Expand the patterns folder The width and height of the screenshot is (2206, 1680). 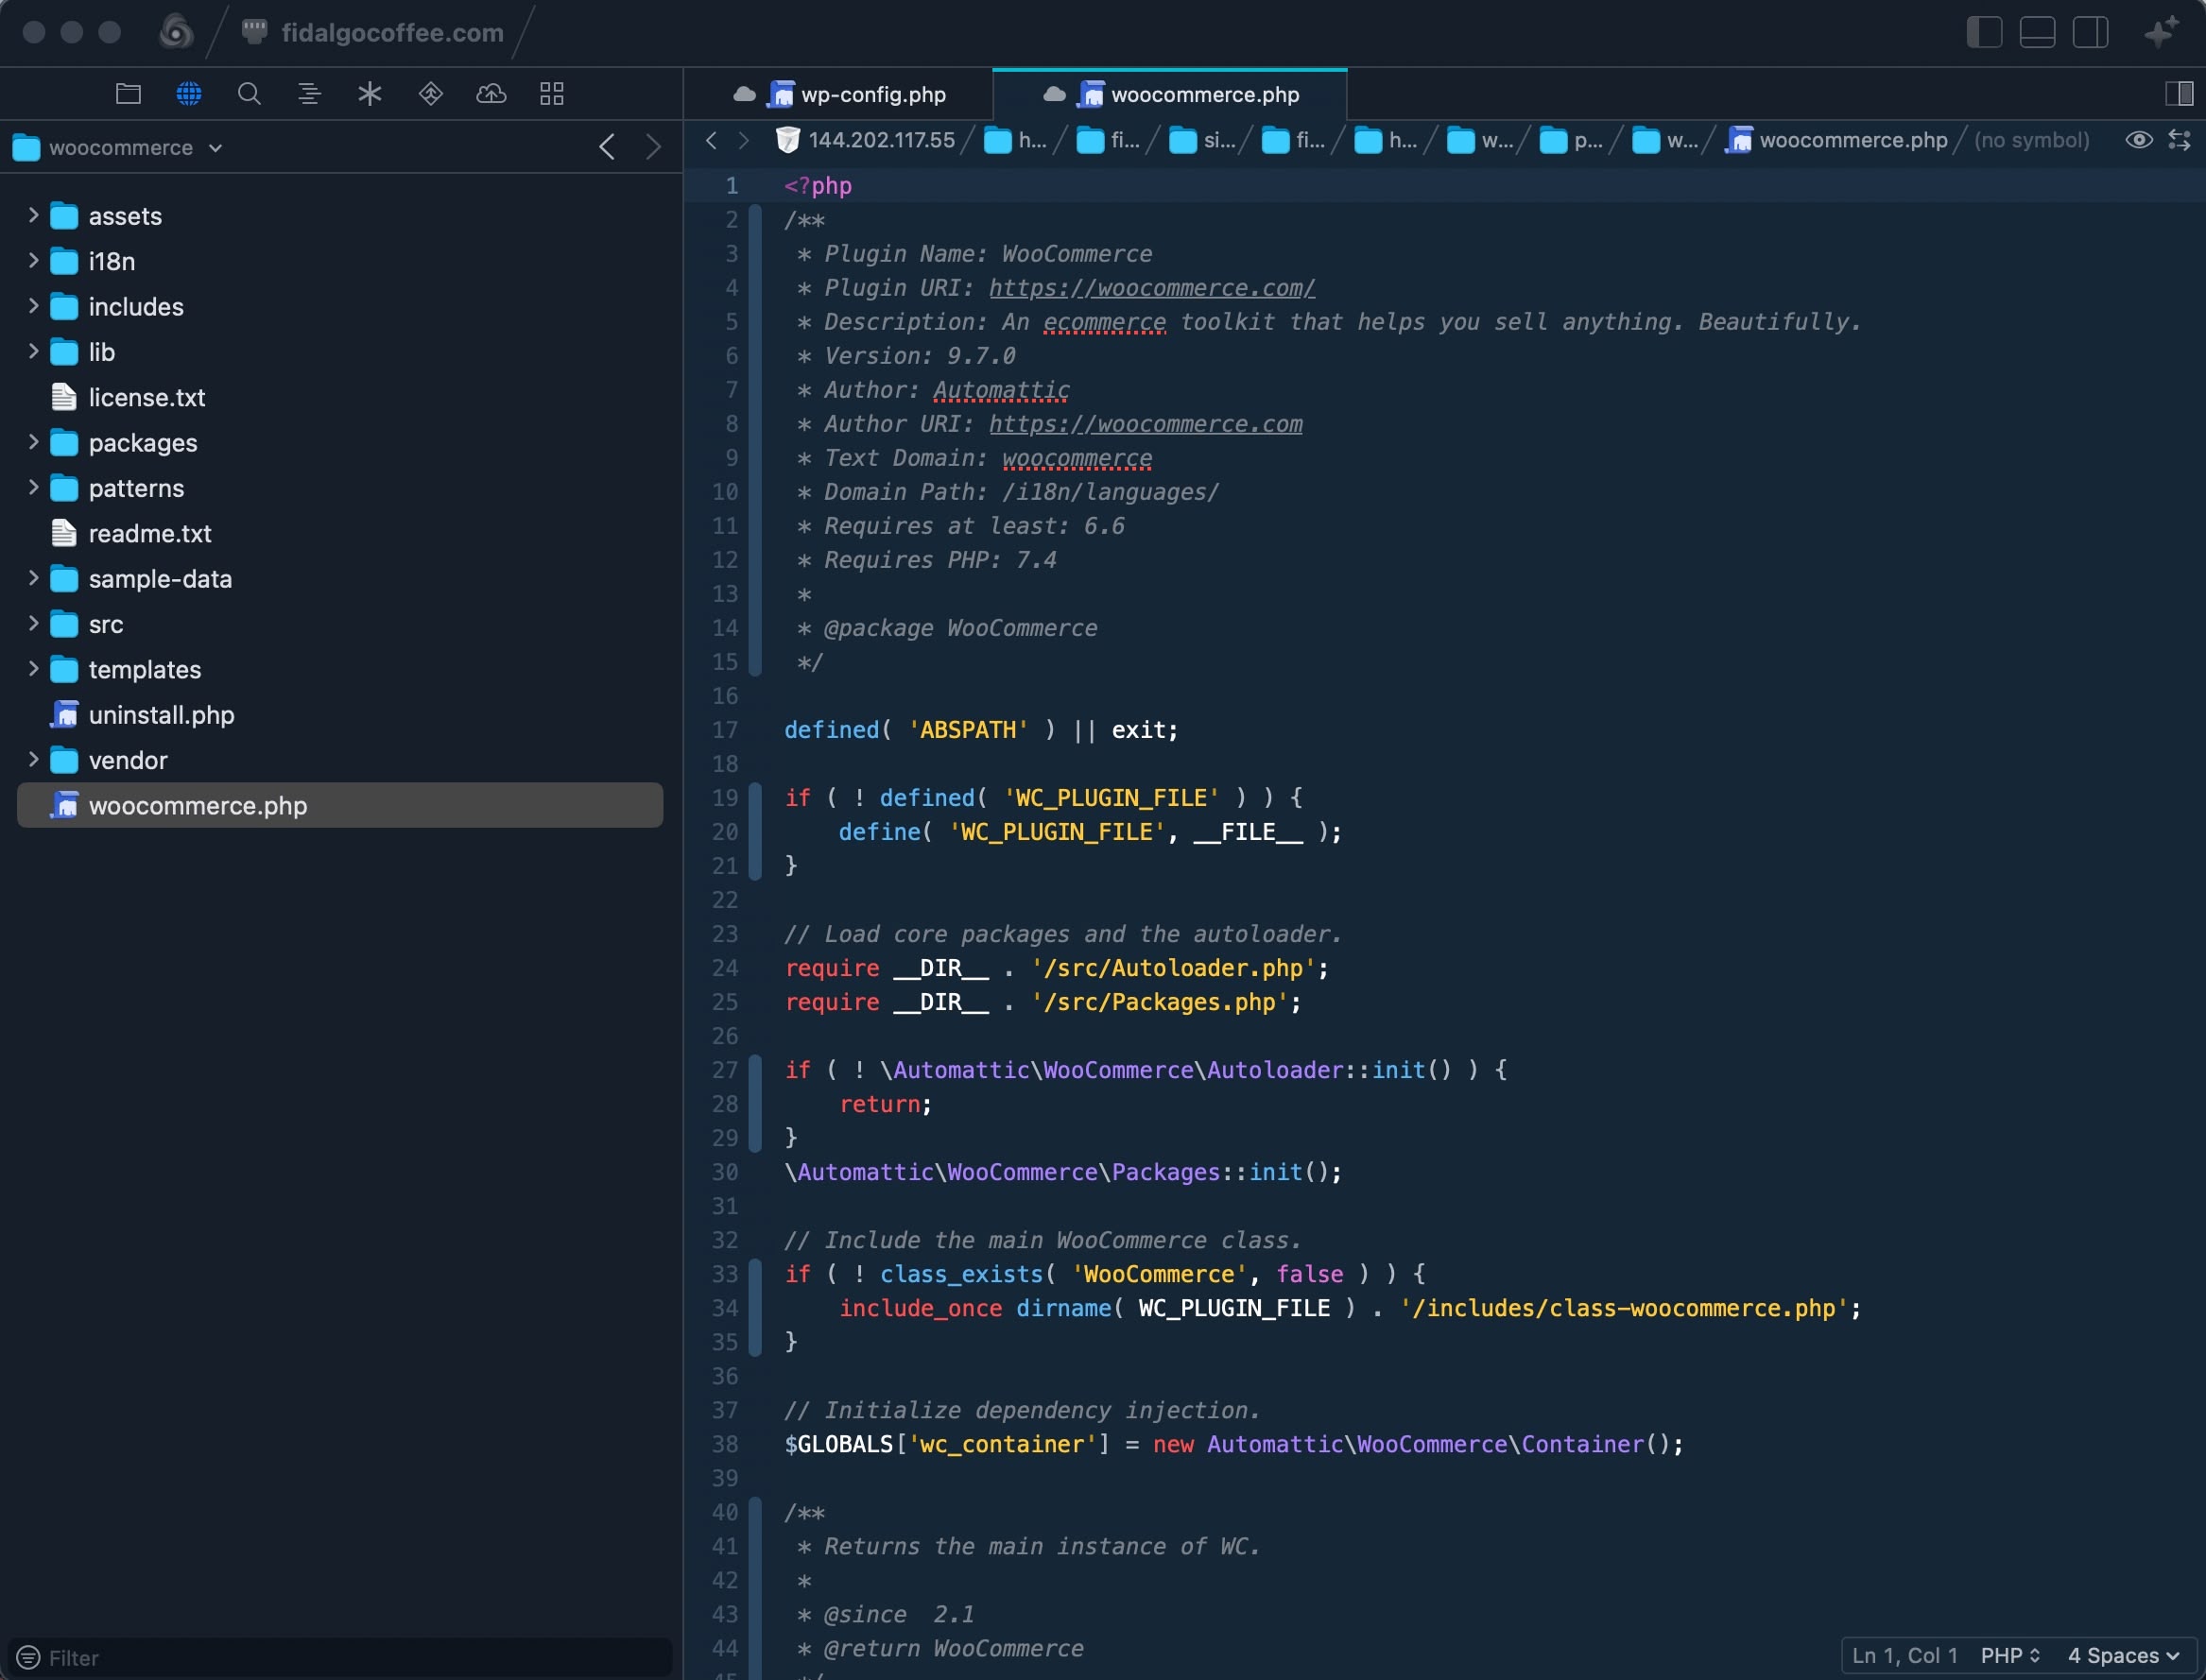pyautogui.click(x=33, y=487)
